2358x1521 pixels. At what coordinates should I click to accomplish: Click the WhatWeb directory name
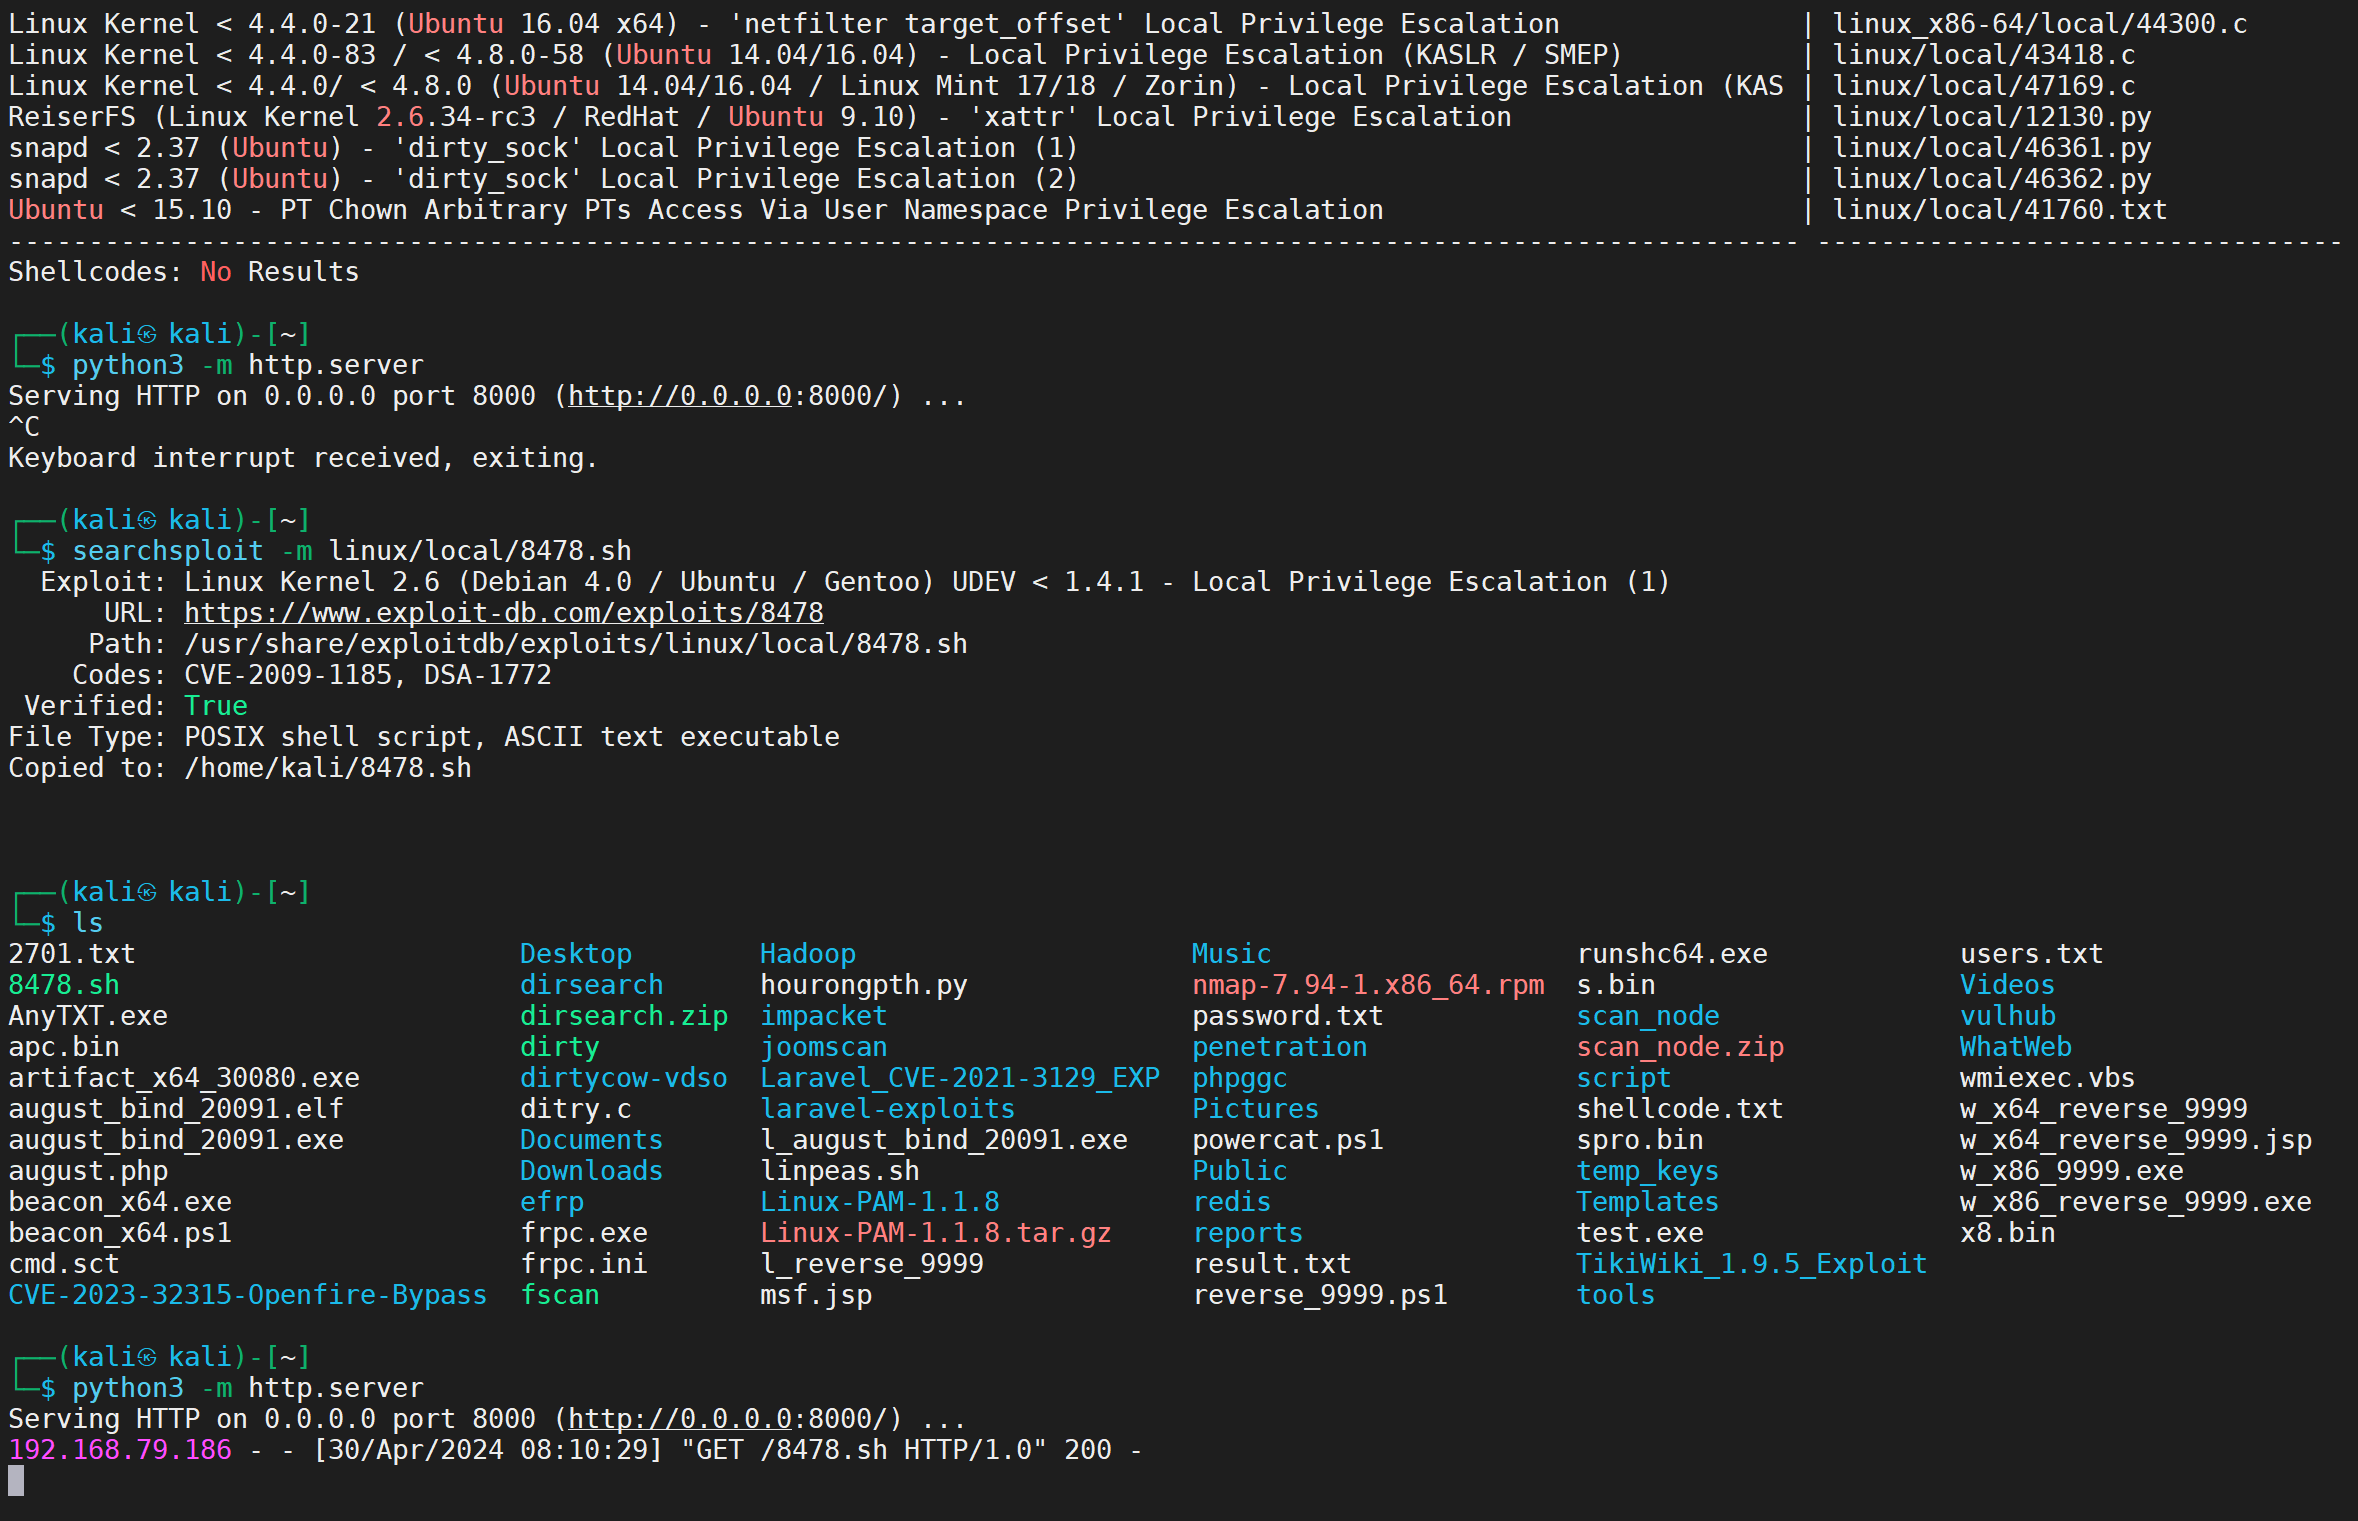pyautogui.click(x=2015, y=1047)
